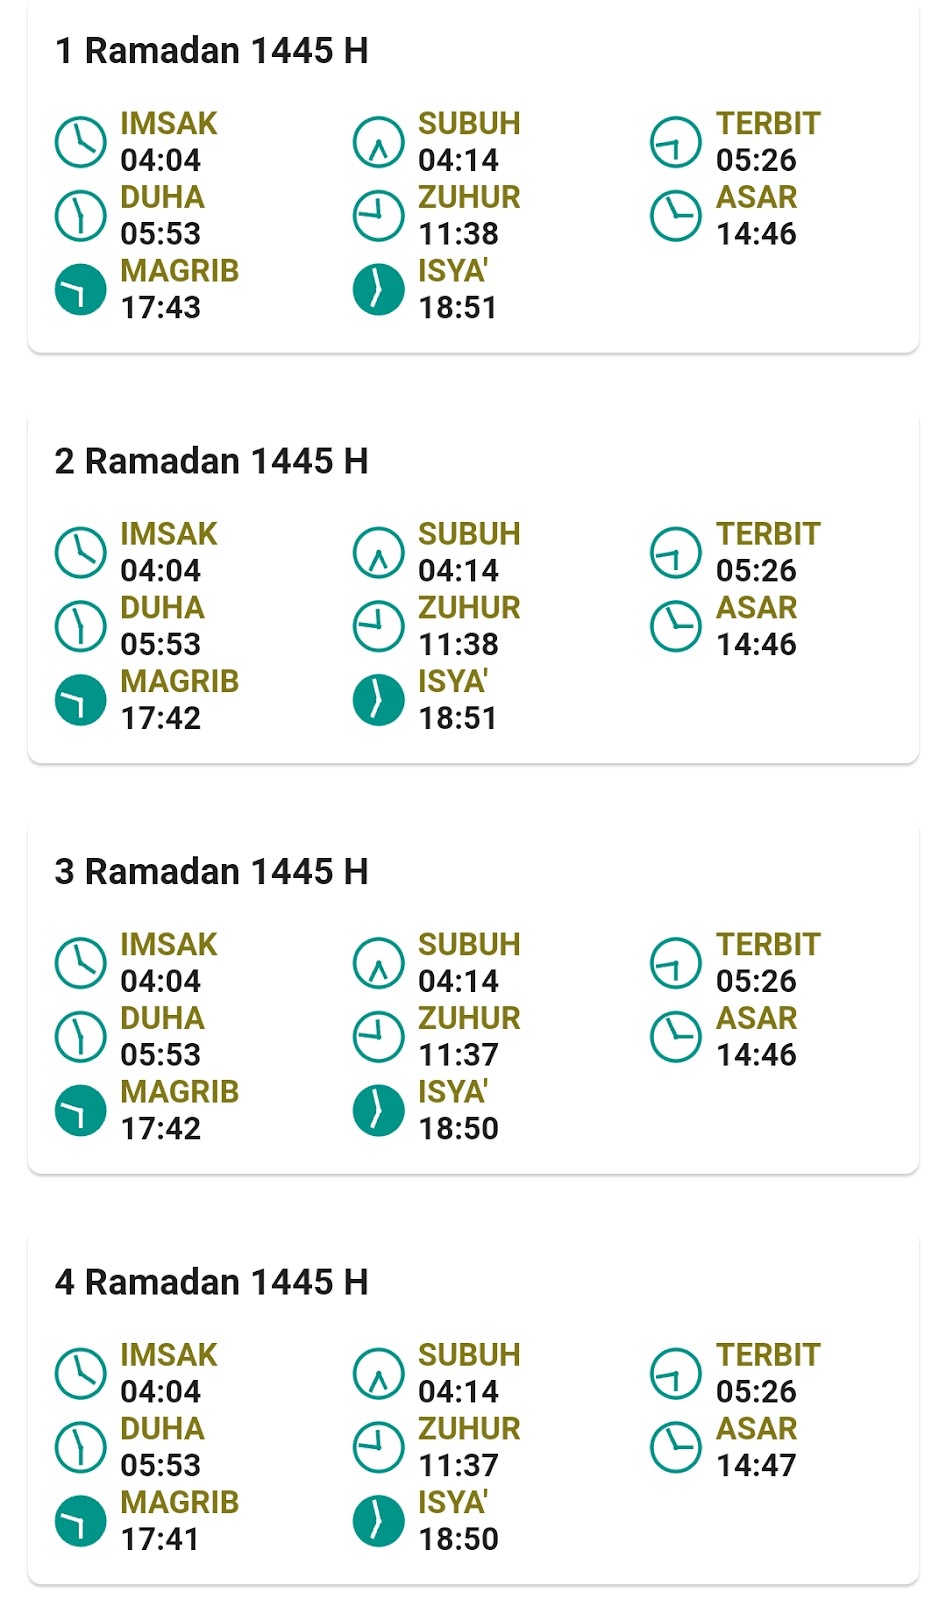Click the Zuhur label on 3 Ramadan
This screenshot has width=946, height=1600.
coord(469,1018)
